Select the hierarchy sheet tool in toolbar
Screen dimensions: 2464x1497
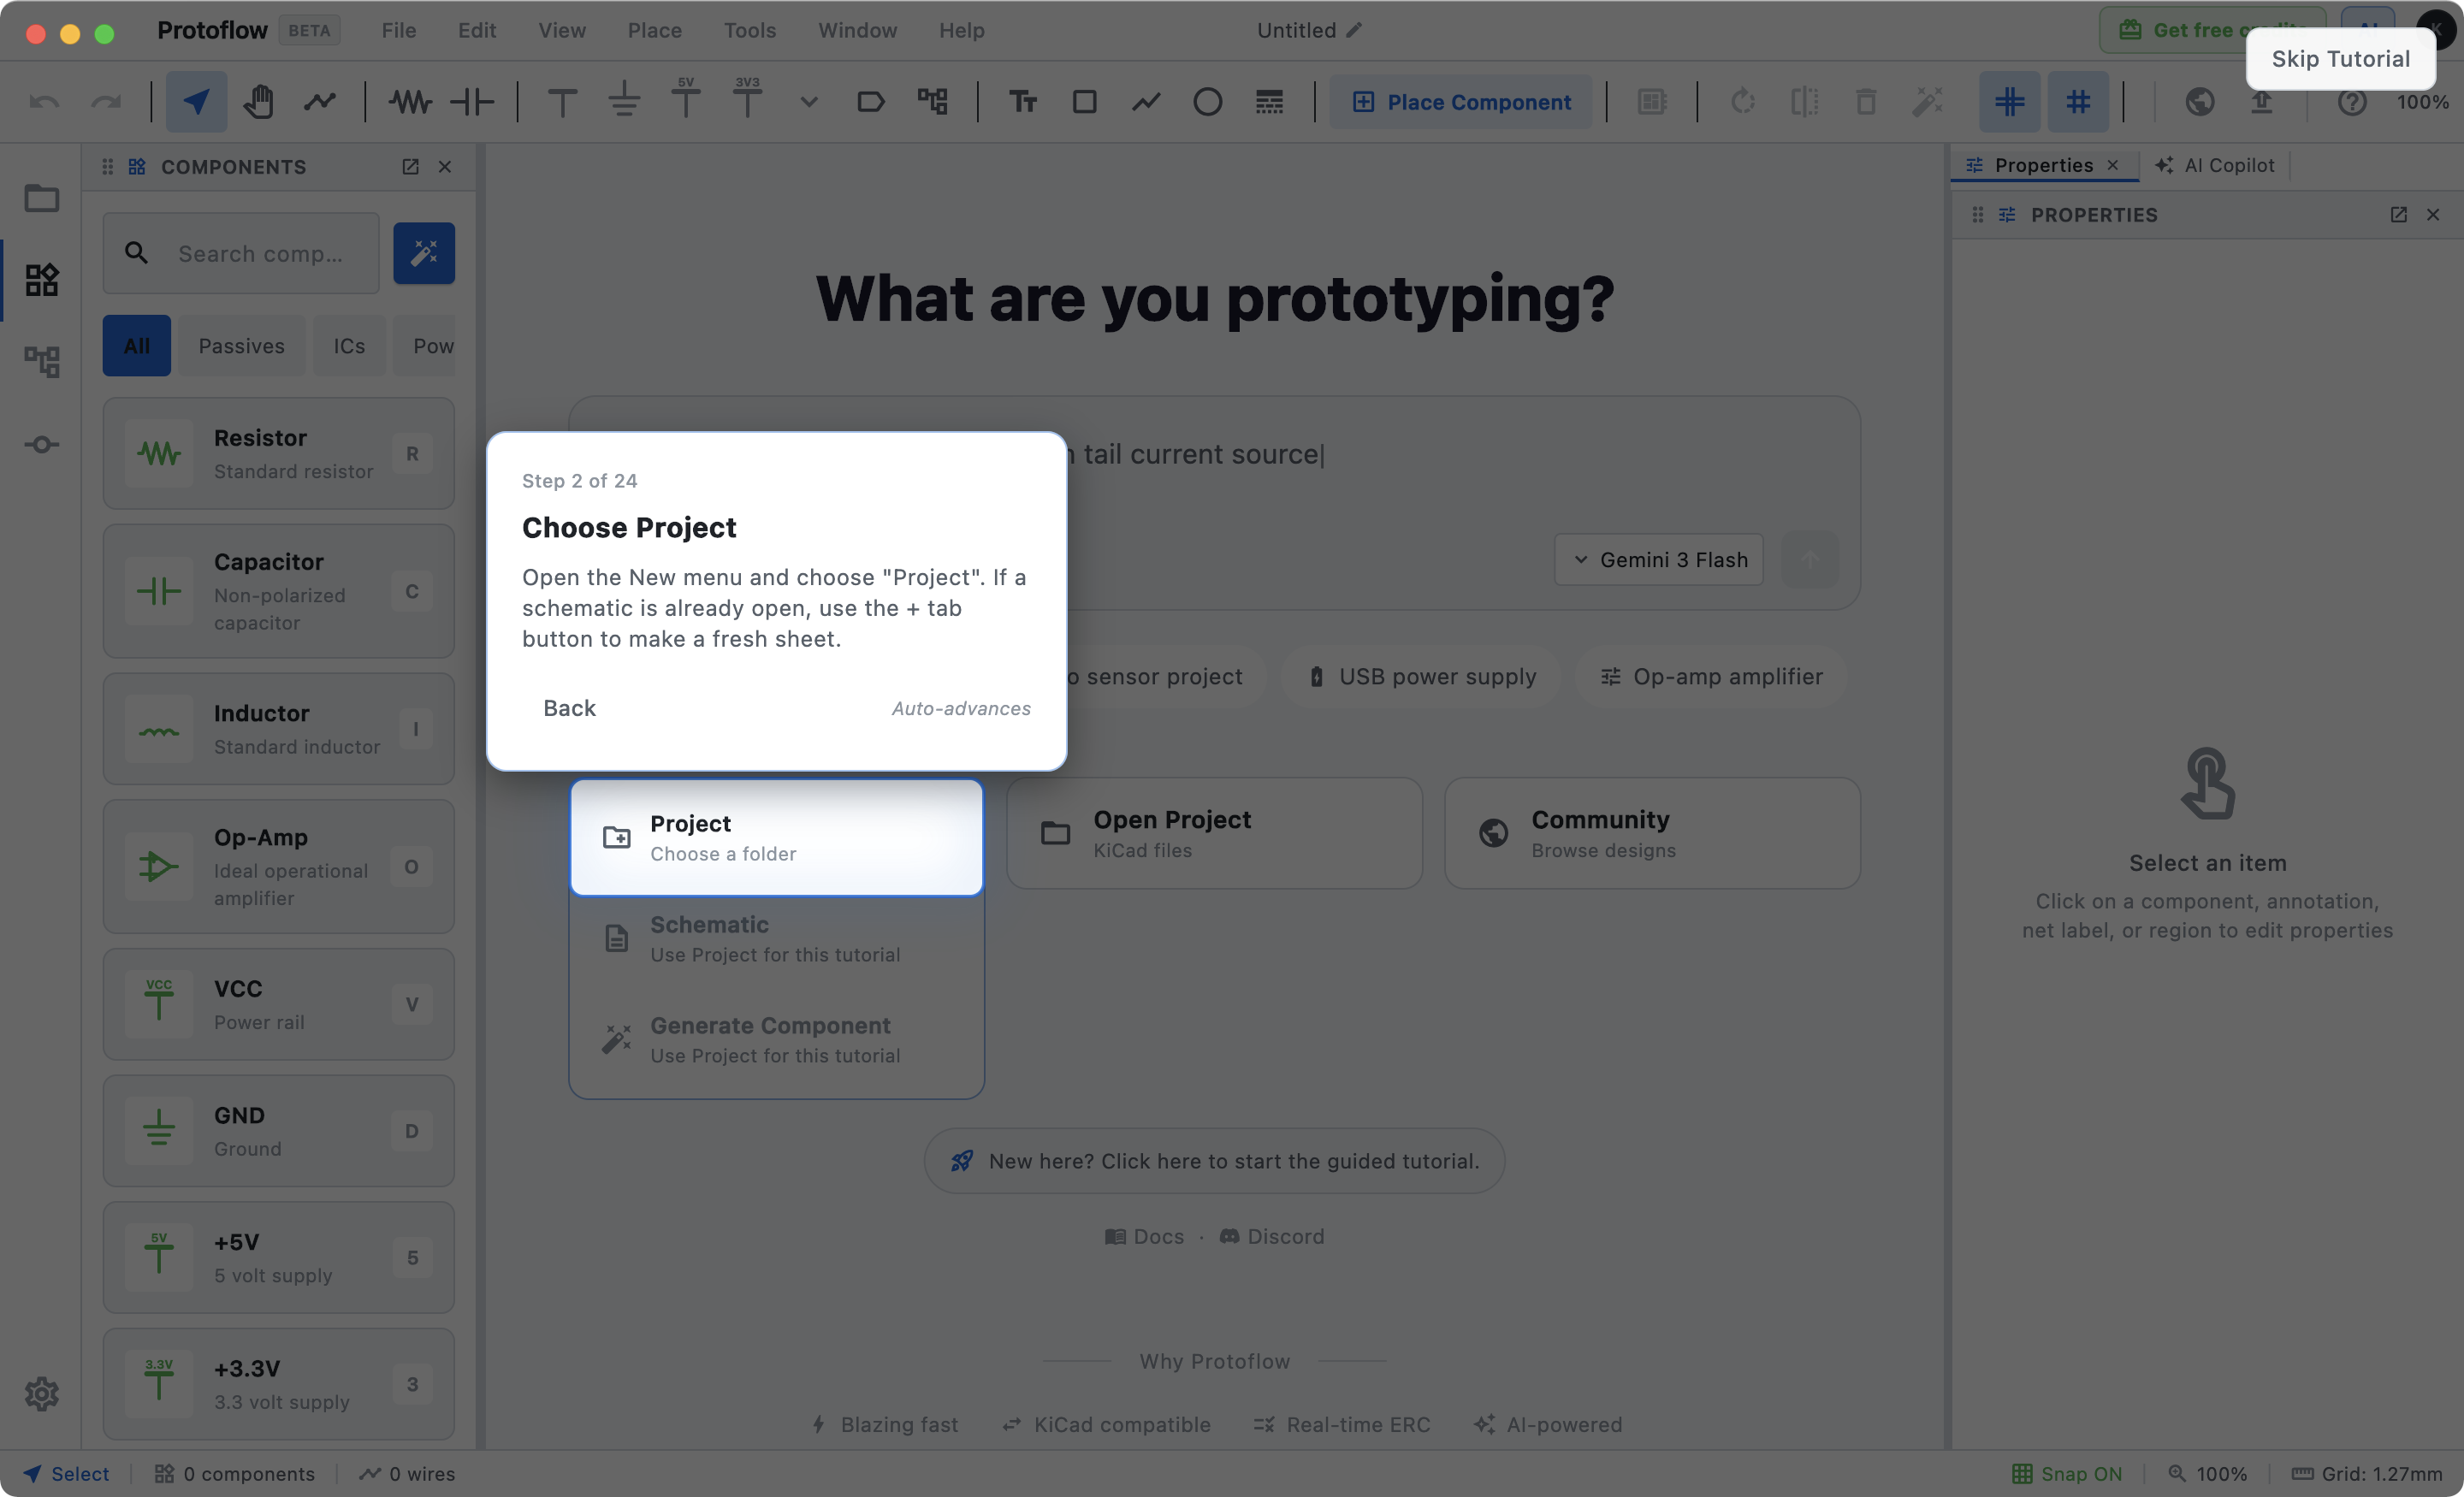coord(932,101)
